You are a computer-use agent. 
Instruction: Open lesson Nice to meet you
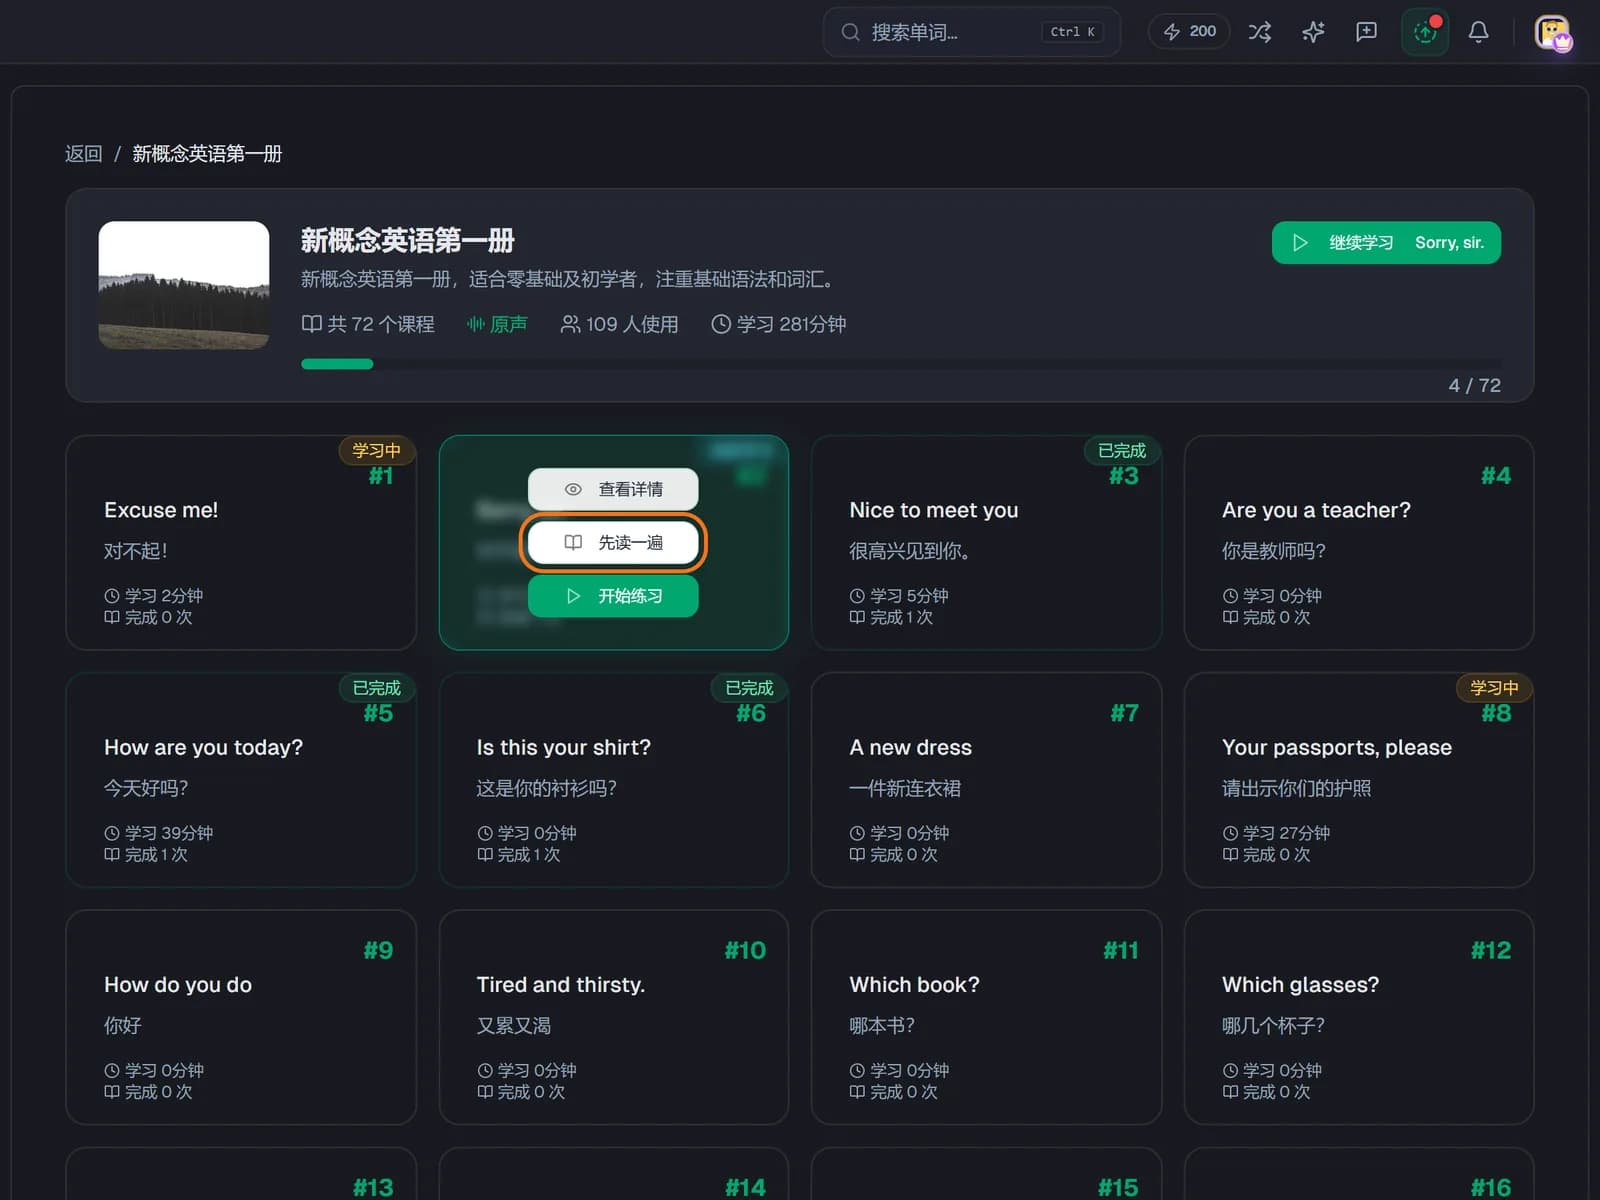(986, 543)
